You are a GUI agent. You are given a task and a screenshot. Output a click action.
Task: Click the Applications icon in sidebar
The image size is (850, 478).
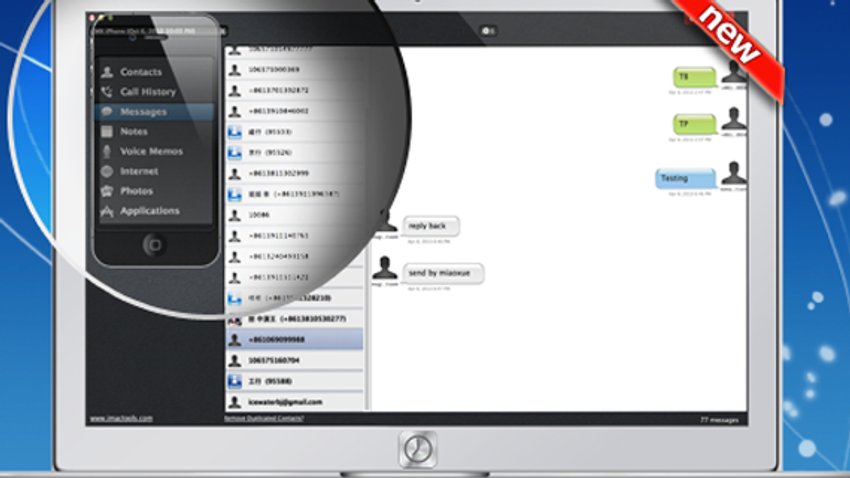point(107,211)
